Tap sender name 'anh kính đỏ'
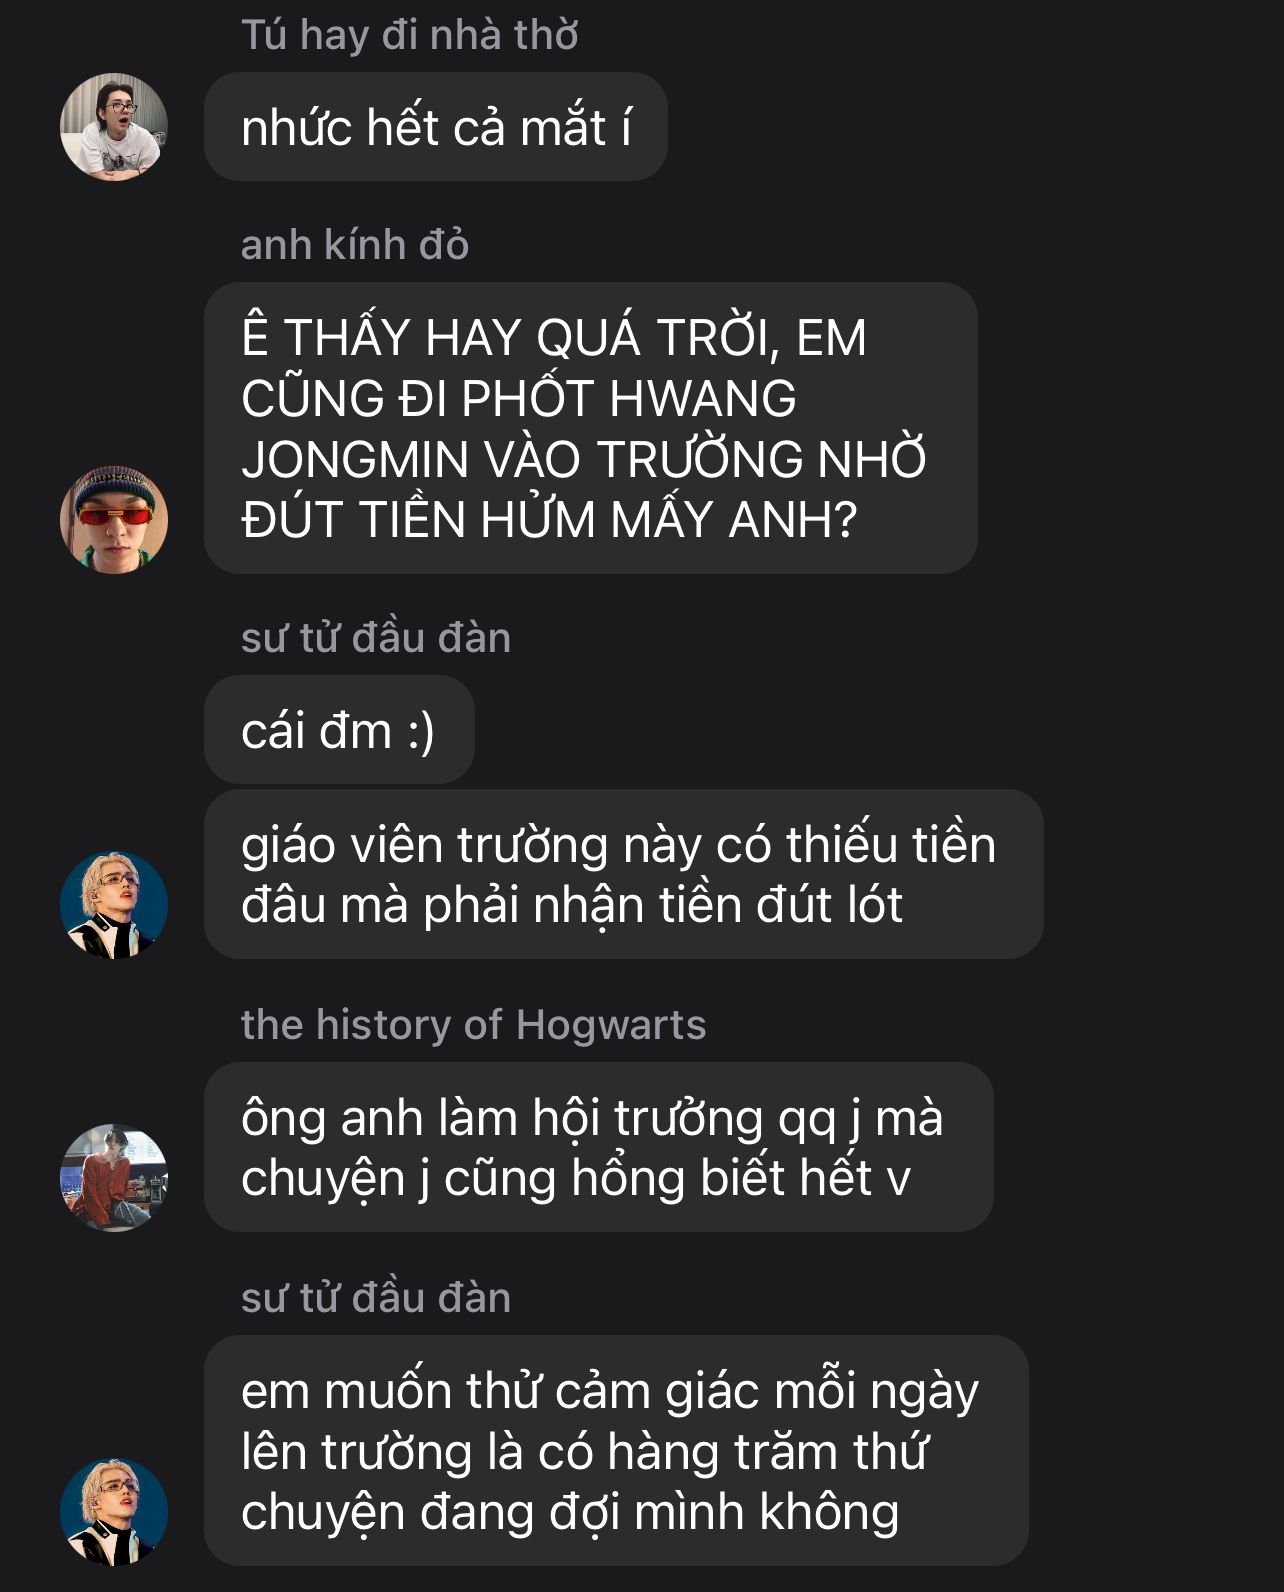The height and width of the screenshot is (1592, 1284). 355,245
